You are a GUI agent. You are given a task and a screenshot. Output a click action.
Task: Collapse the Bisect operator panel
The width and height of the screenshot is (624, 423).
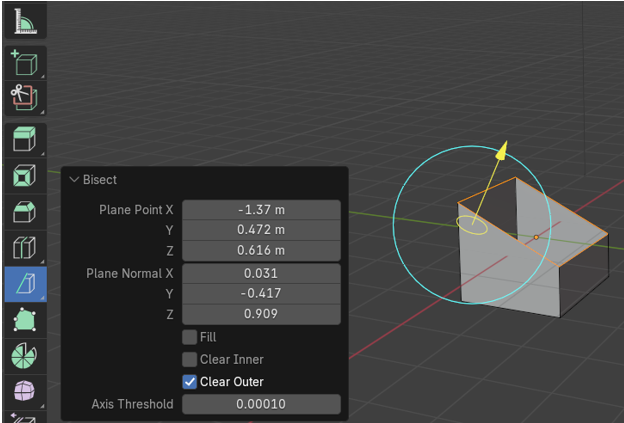tap(74, 180)
